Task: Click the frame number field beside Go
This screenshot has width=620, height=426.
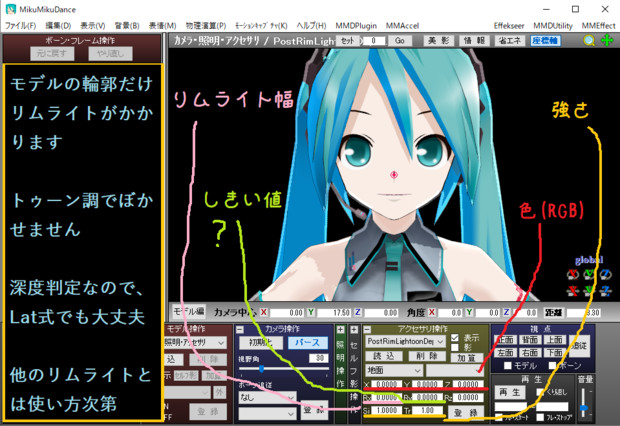Action: coord(373,40)
